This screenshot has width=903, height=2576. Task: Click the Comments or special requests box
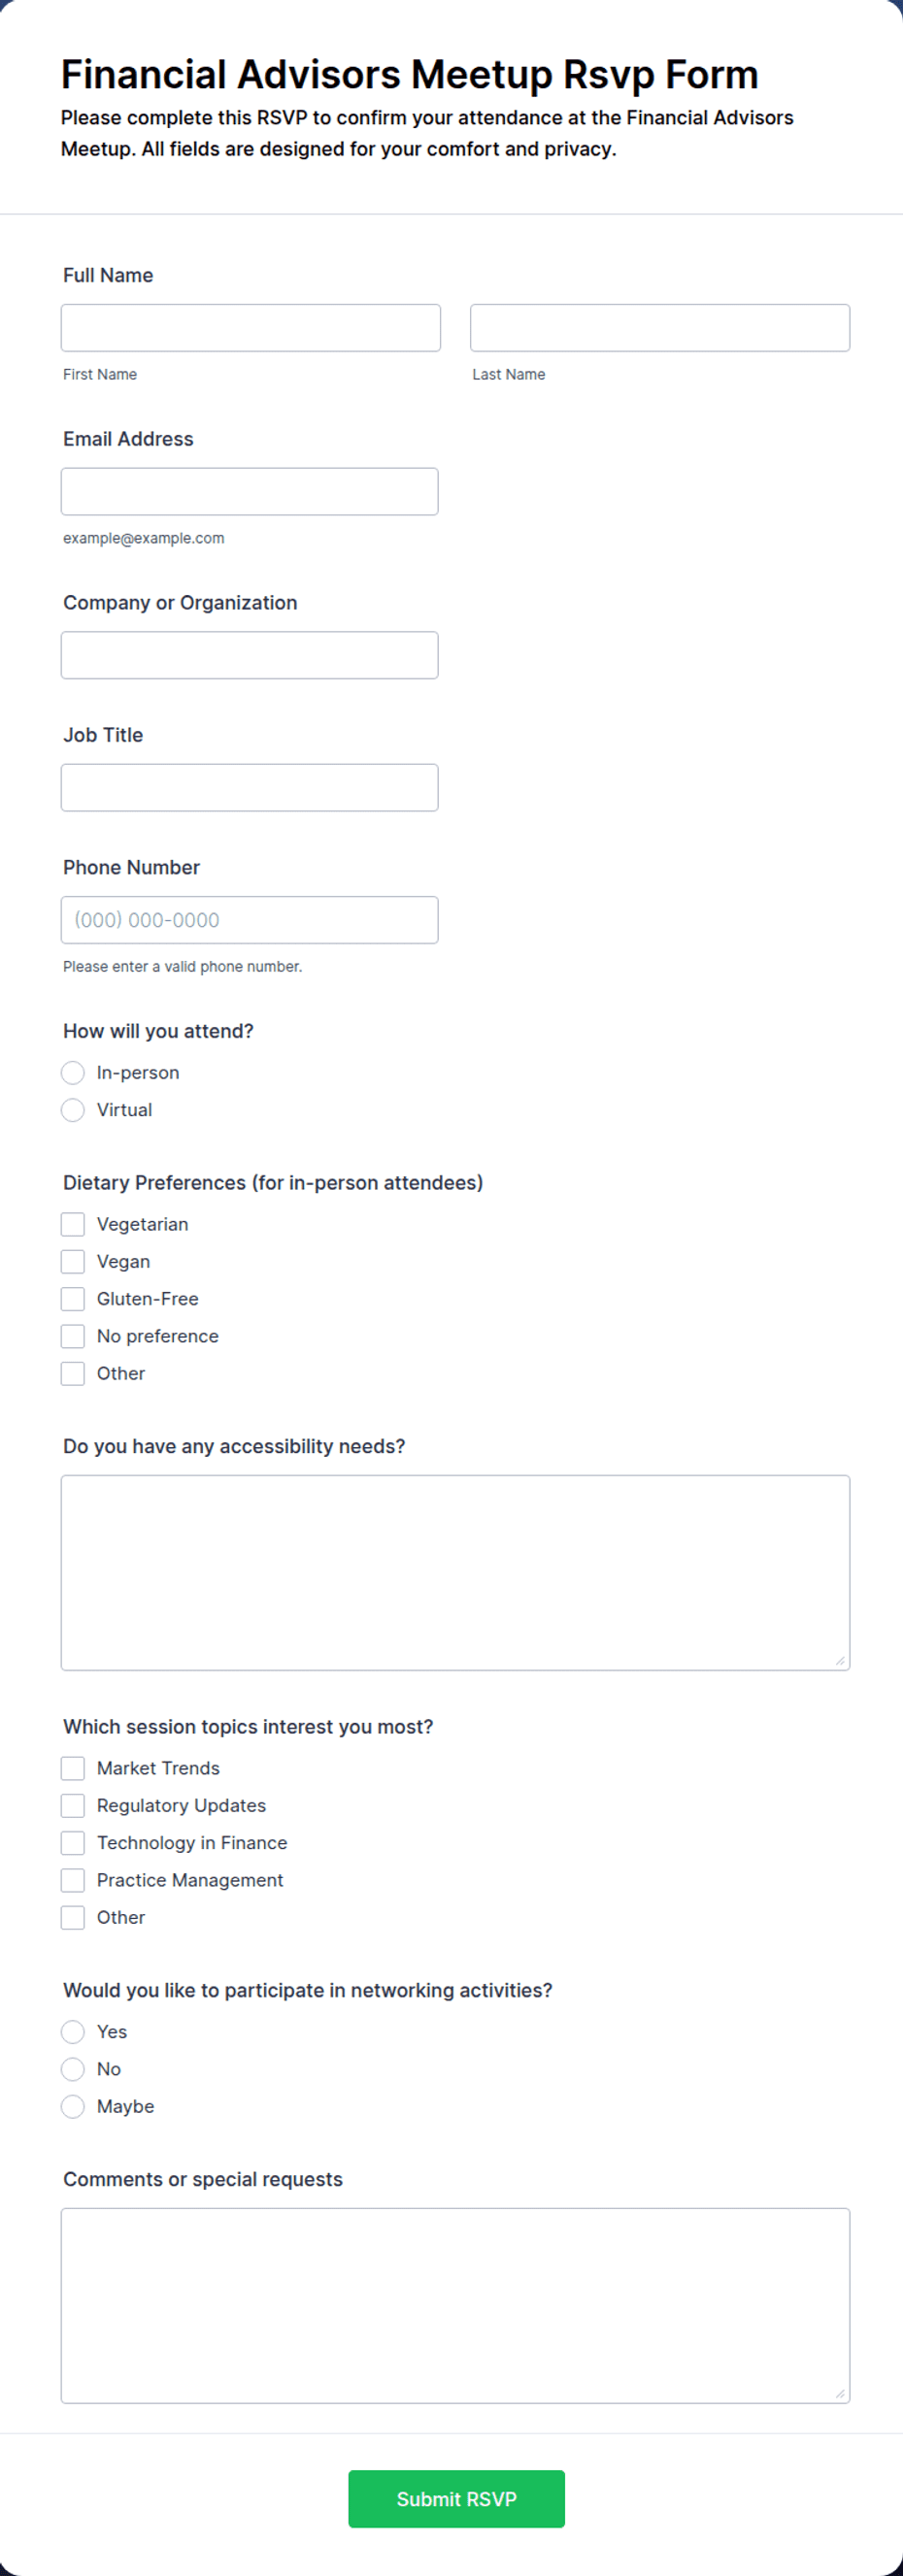tap(455, 2306)
